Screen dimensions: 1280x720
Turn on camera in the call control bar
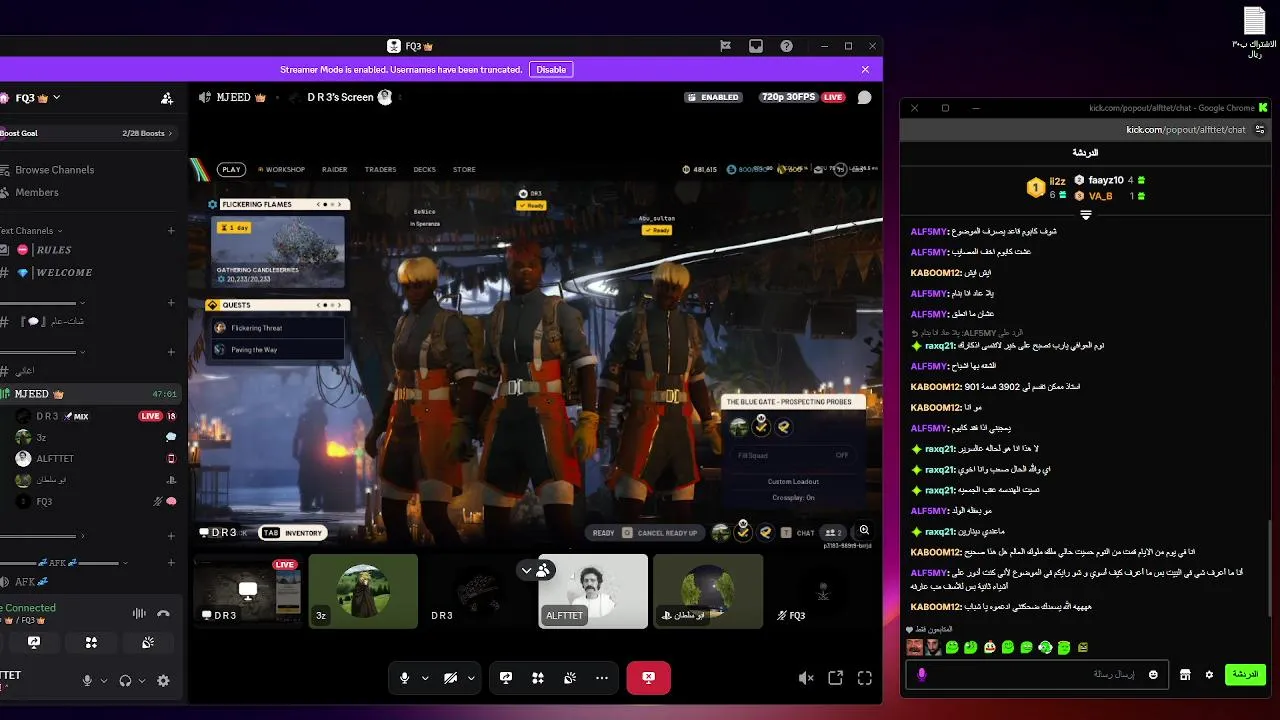click(451, 678)
